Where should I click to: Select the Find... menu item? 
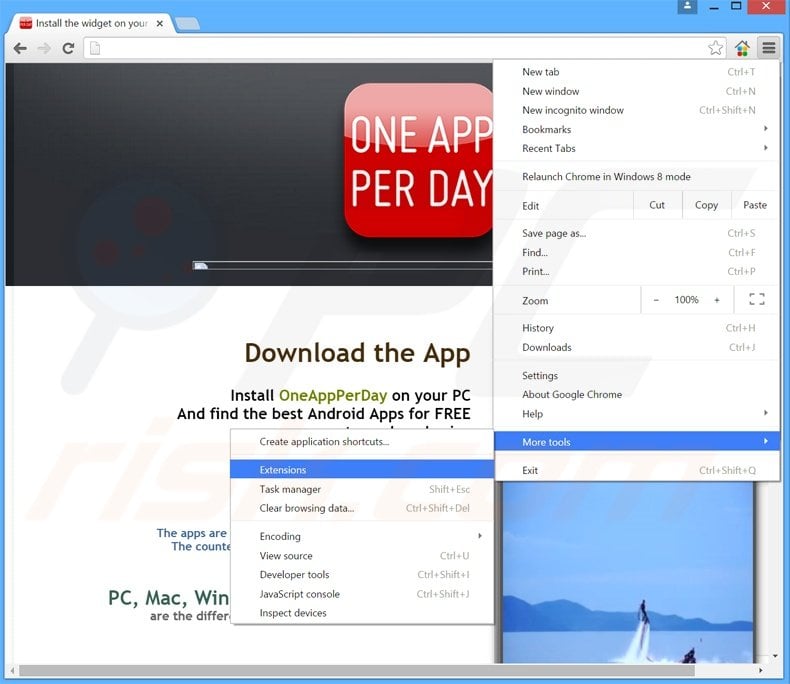[636, 252]
